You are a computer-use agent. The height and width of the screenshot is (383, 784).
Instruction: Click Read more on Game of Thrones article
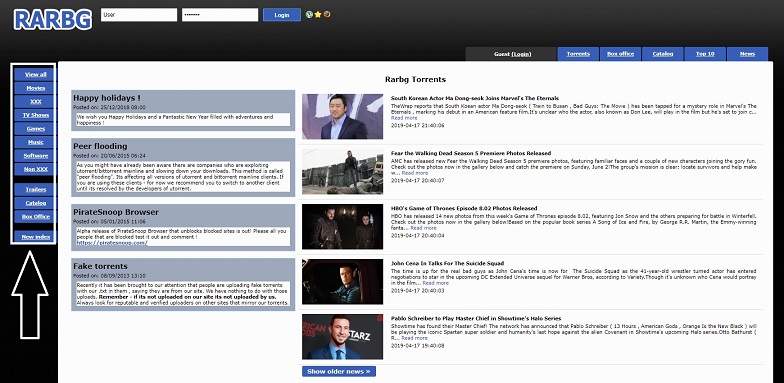tap(424, 228)
